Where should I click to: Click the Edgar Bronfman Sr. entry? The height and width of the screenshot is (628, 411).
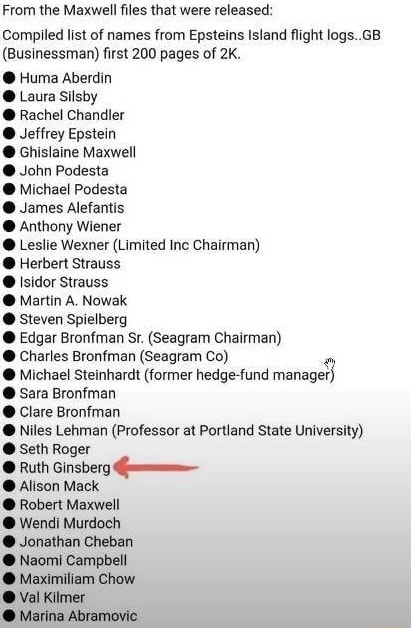coord(151,338)
